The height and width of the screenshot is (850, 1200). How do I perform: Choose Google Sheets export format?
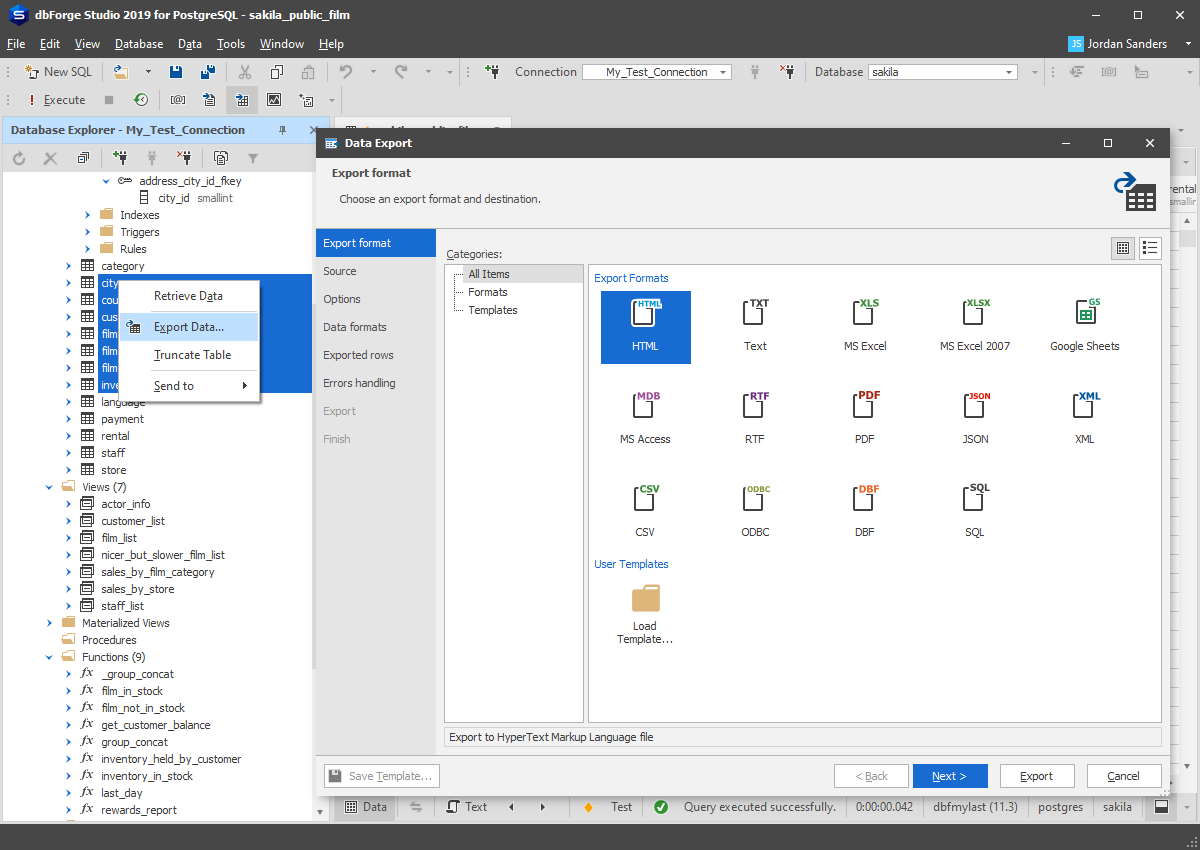1085,327
